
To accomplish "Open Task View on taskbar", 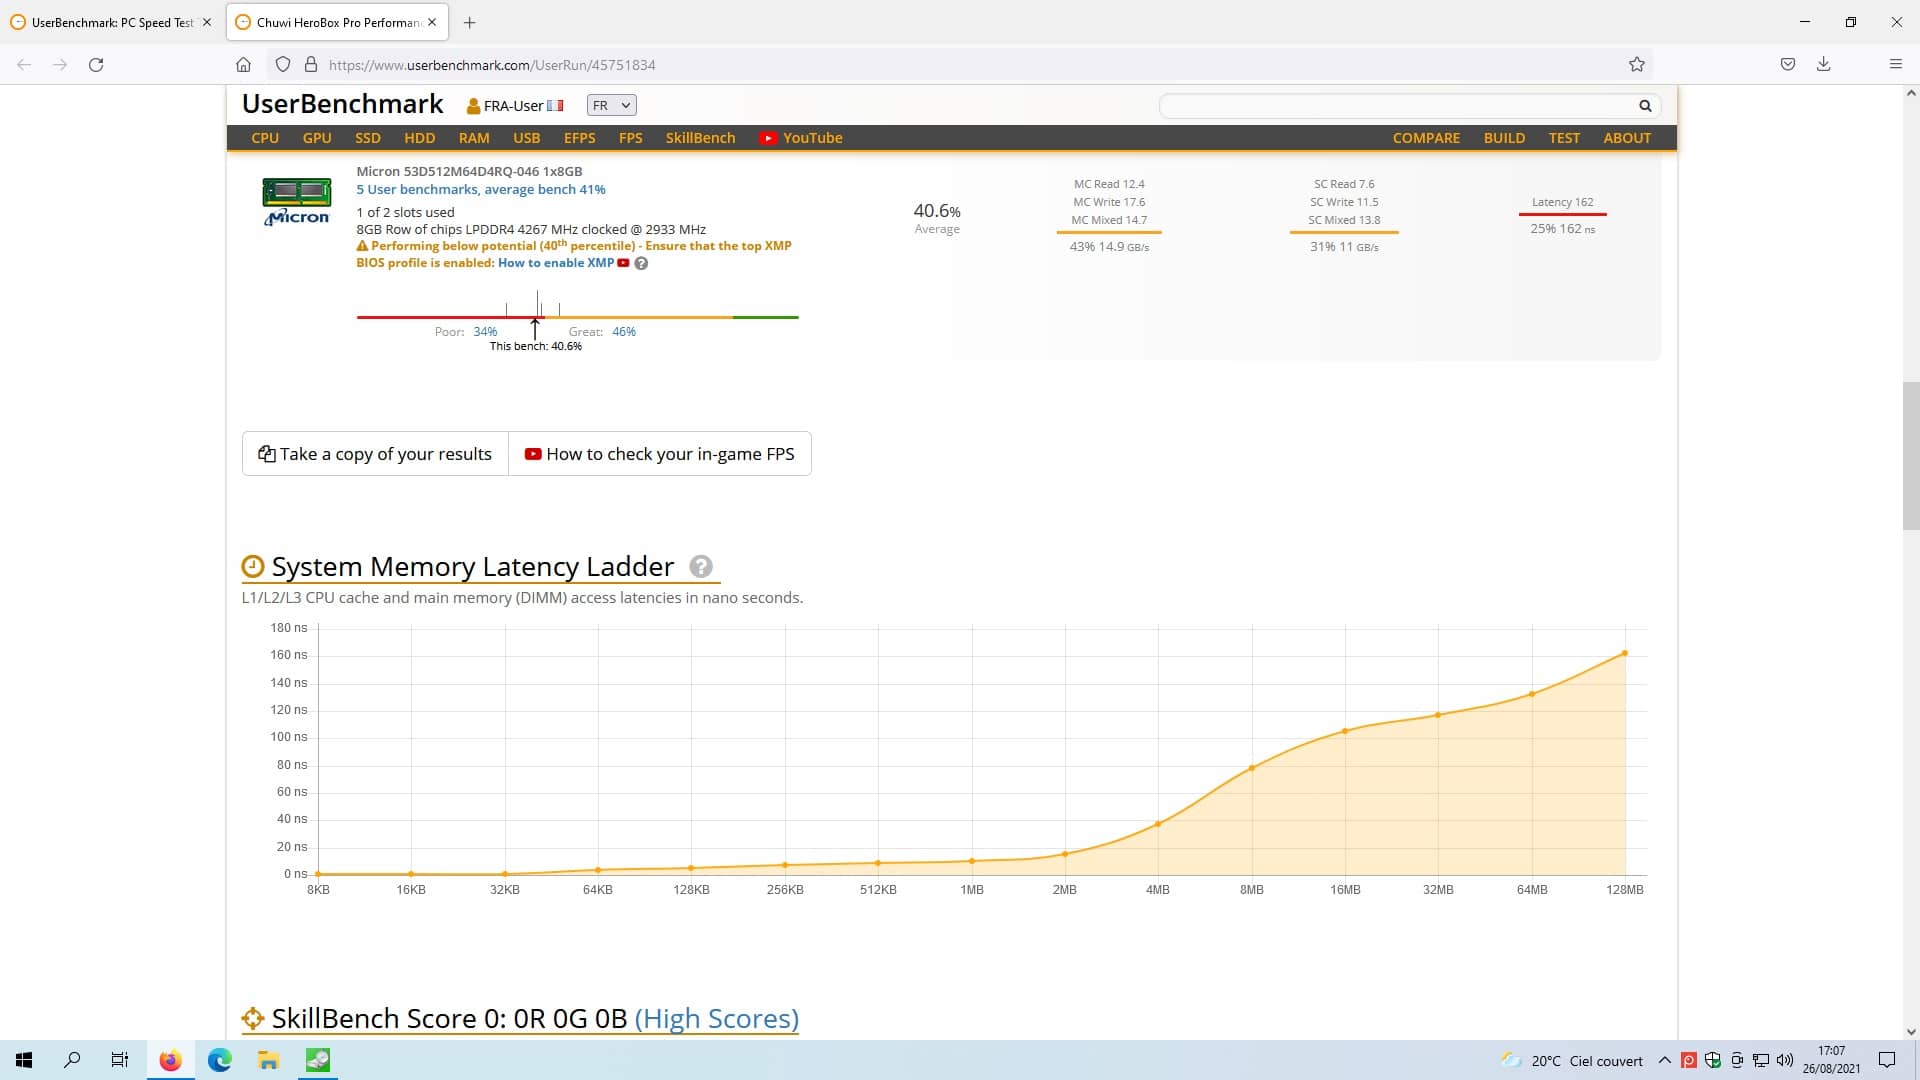I will (x=120, y=1060).
